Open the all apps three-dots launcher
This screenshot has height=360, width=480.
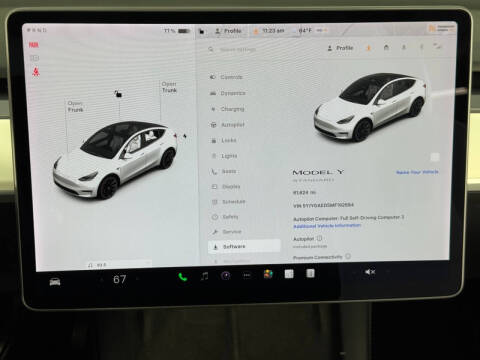pos(247,275)
